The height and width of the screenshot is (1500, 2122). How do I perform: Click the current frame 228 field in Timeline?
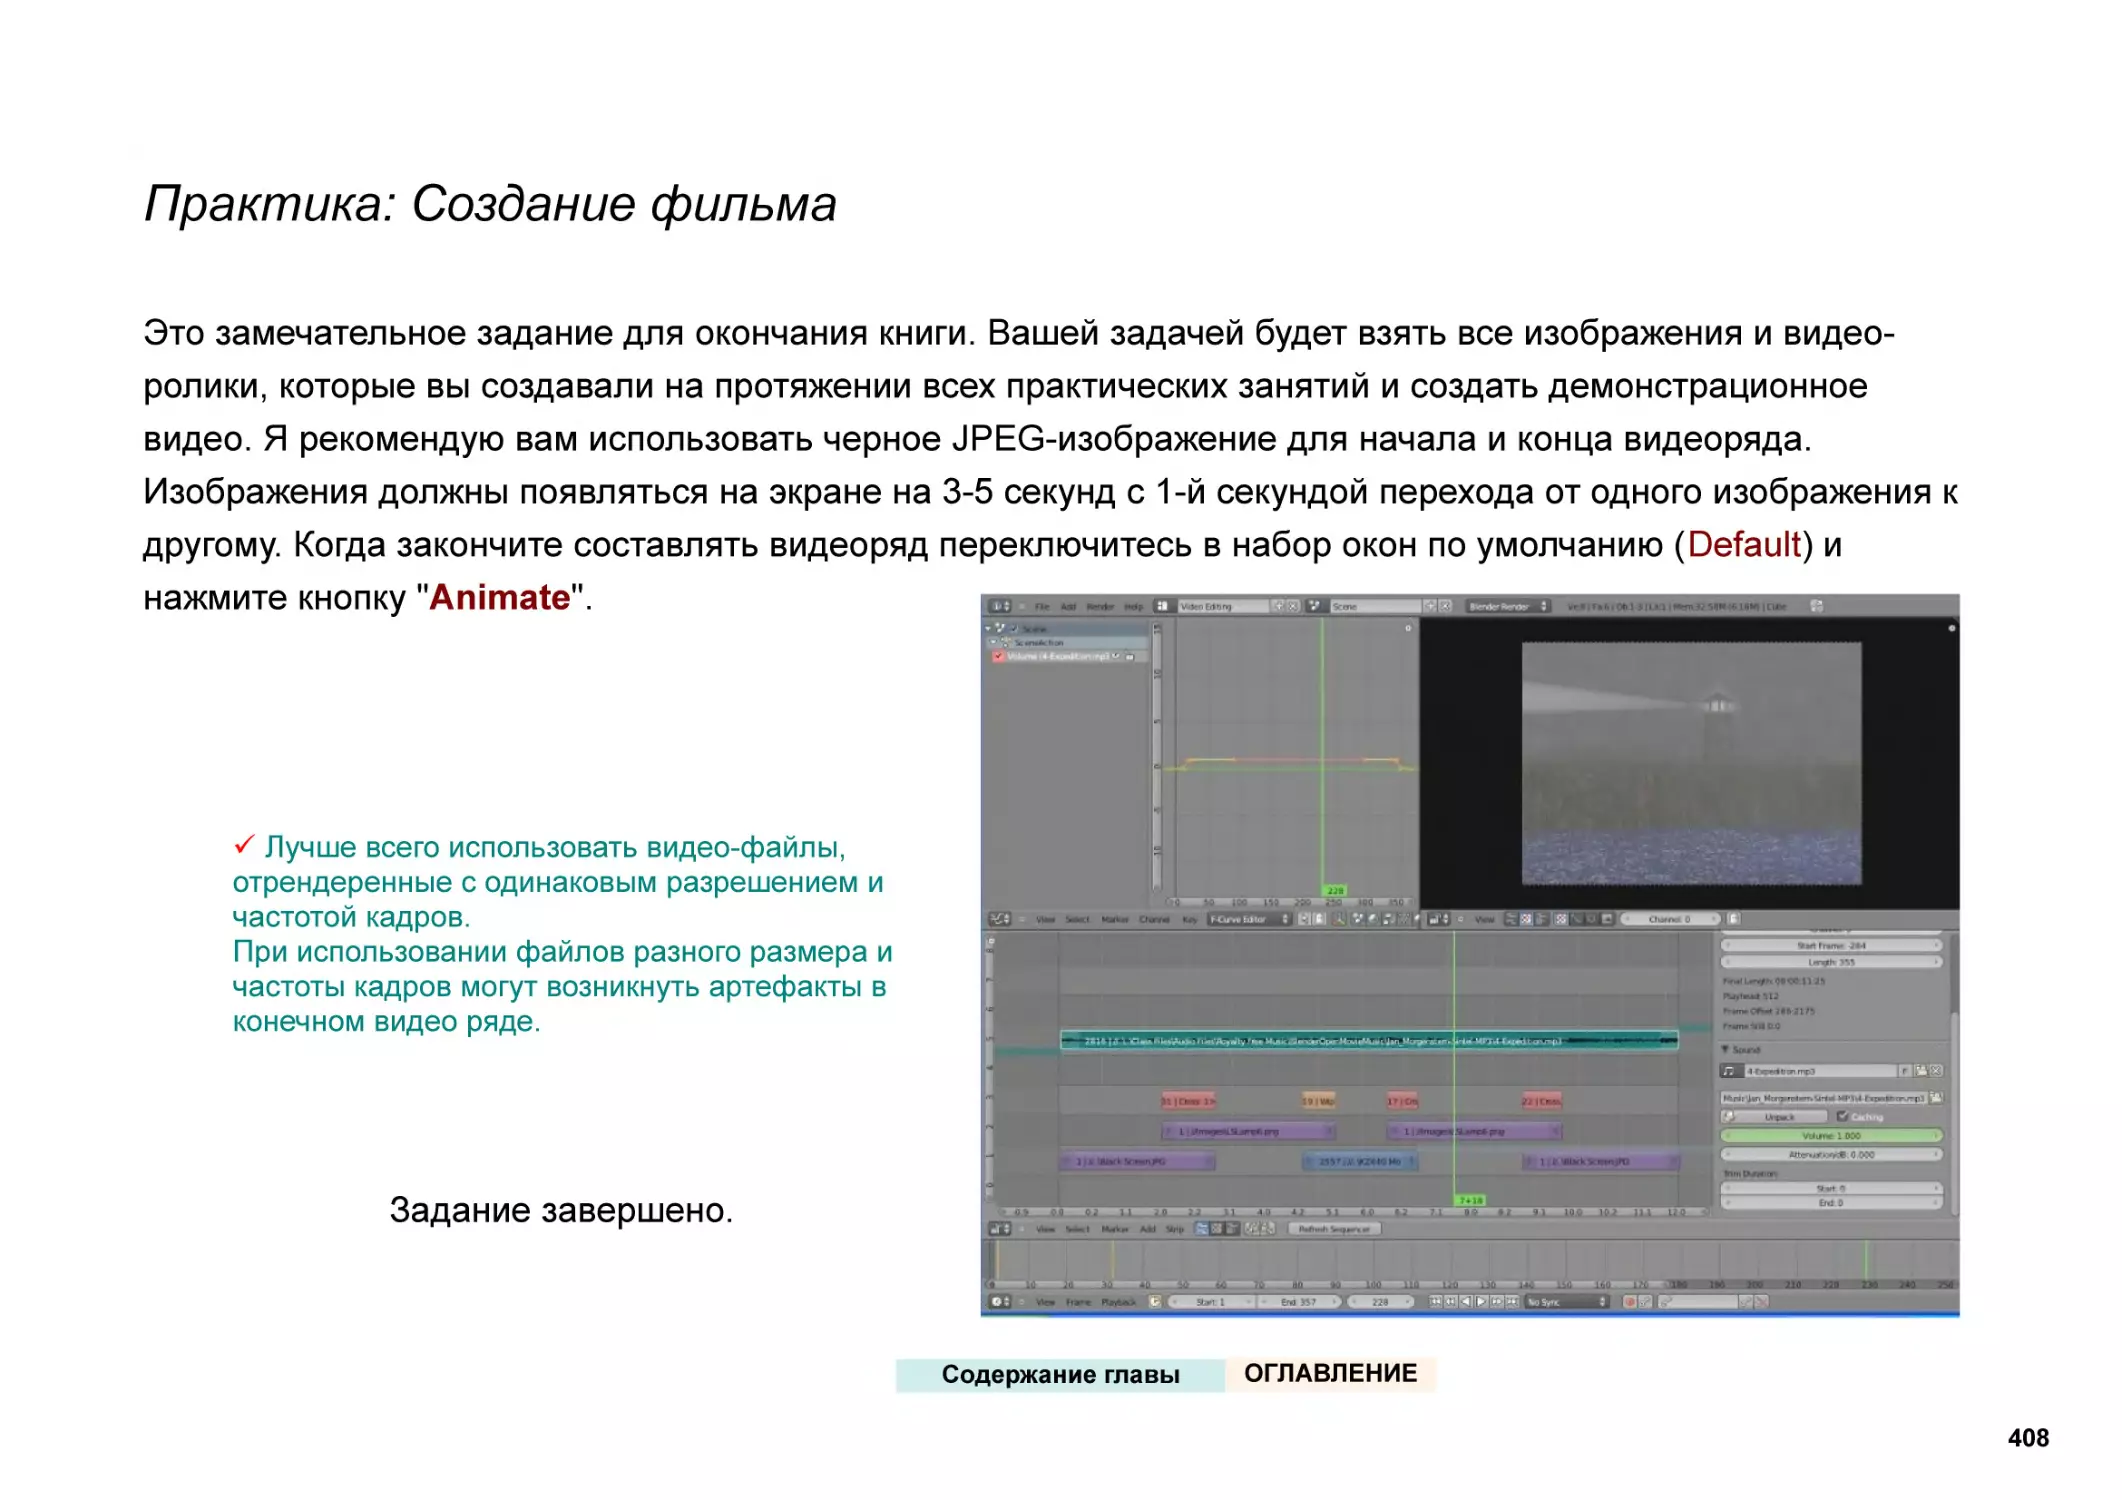pos(1380,1302)
